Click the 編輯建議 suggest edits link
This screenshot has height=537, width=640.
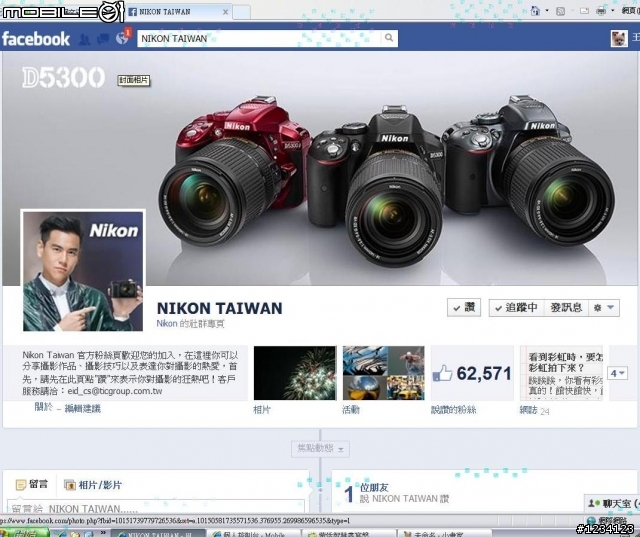tap(82, 408)
